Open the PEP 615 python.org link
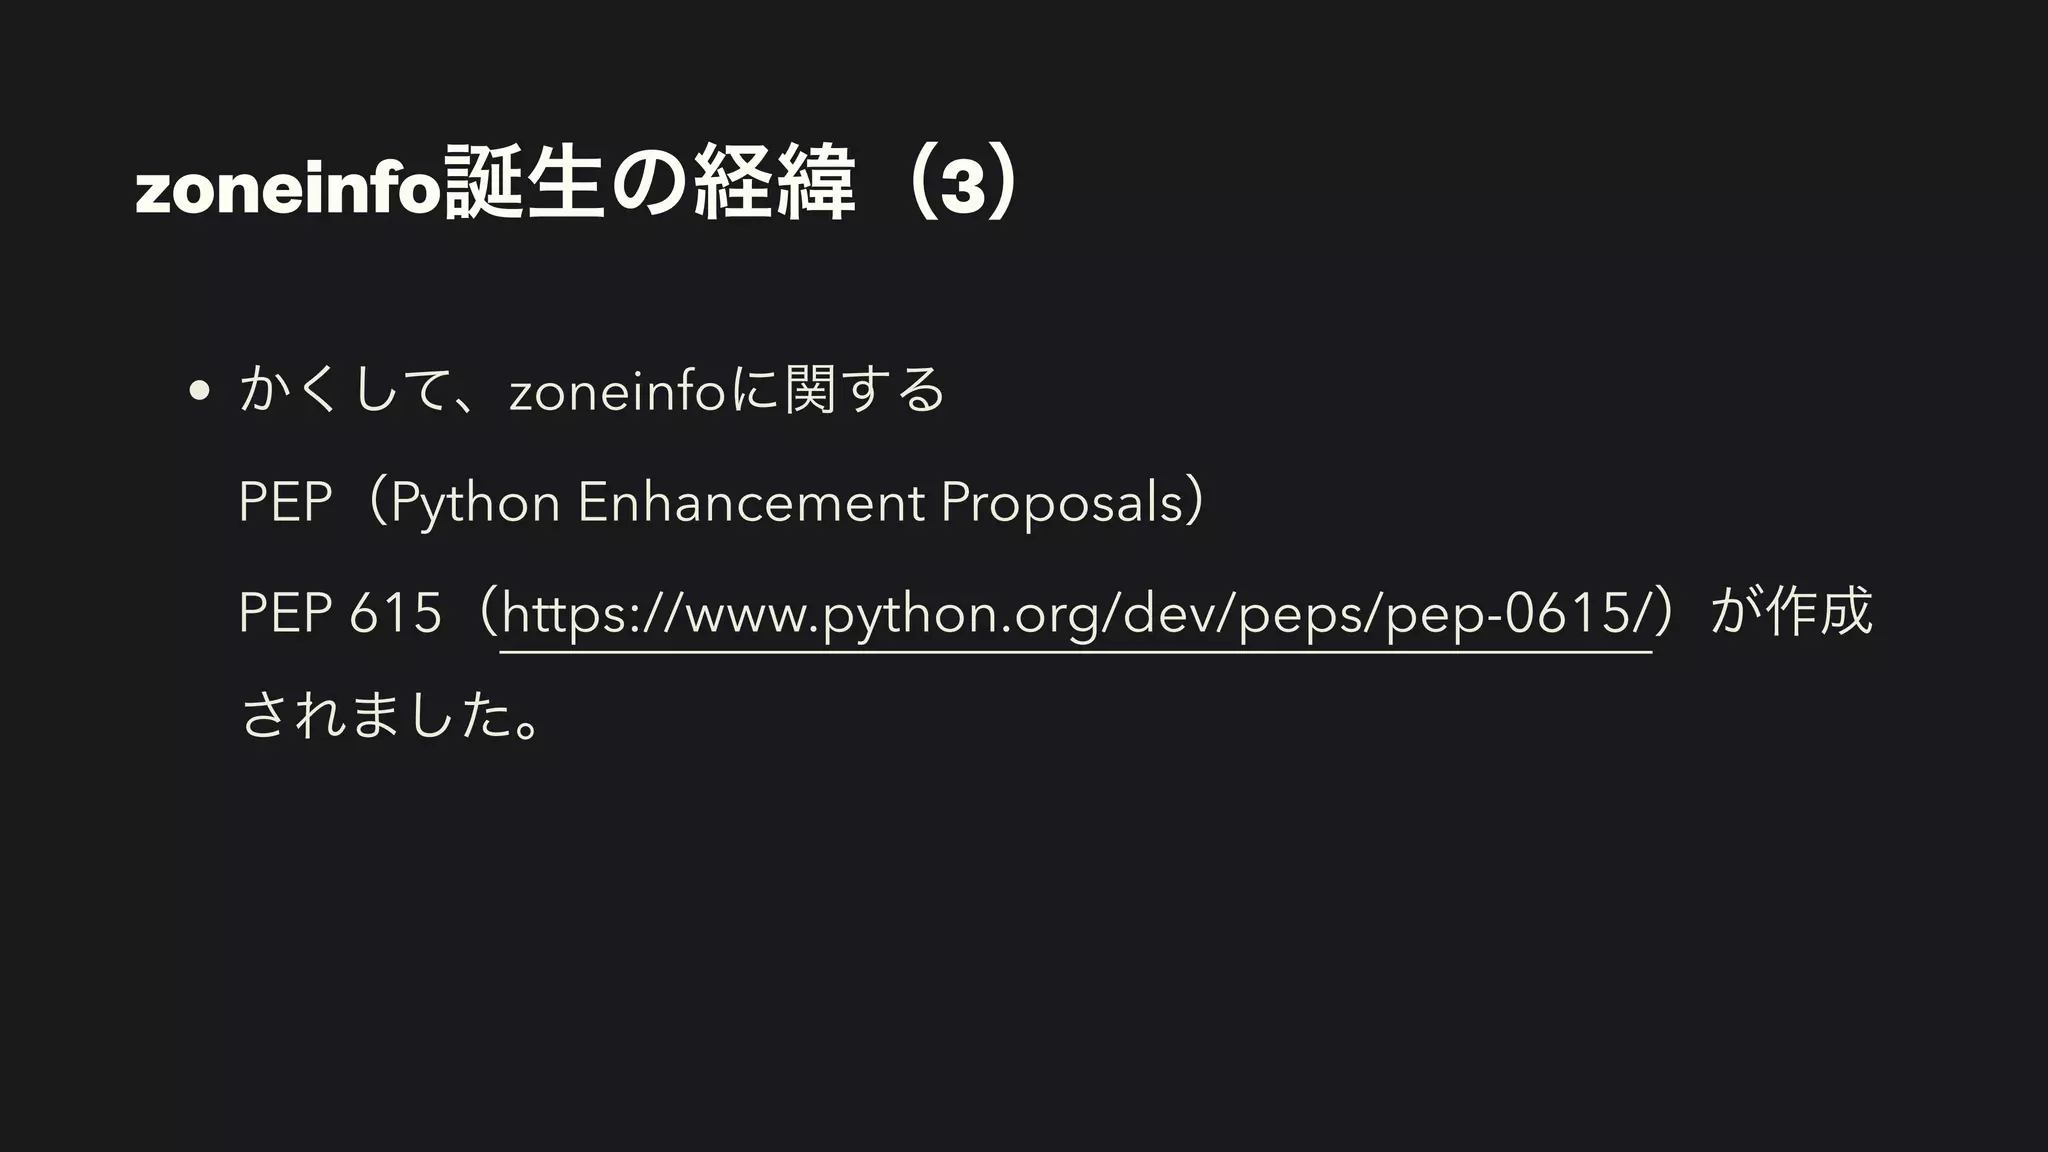 coord(1076,613)
